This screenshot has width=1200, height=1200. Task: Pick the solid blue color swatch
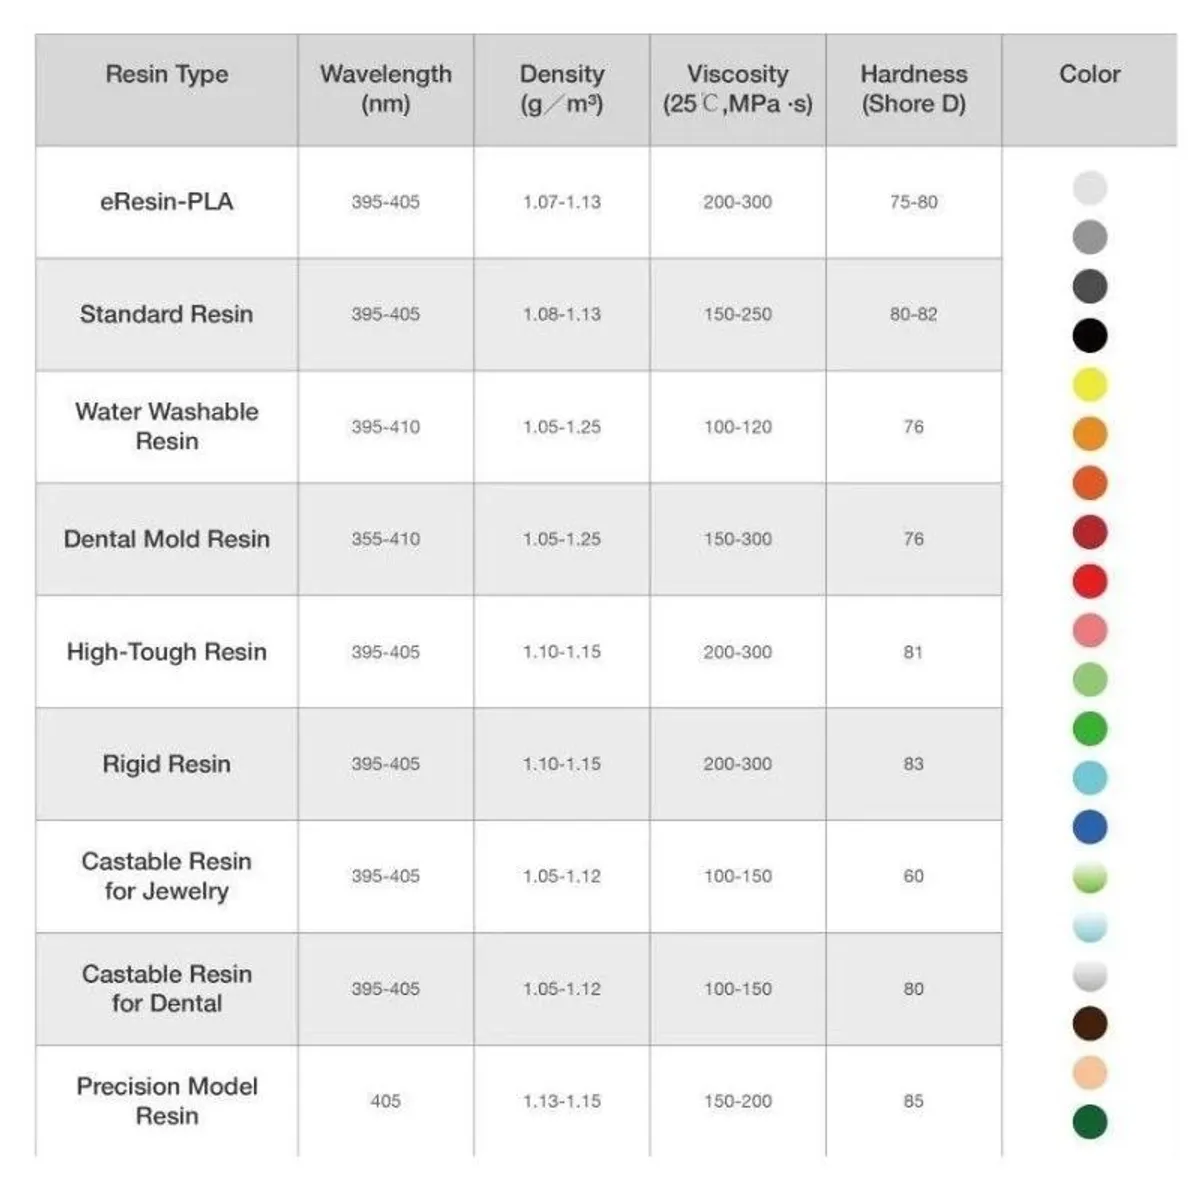coord(1089,827)
